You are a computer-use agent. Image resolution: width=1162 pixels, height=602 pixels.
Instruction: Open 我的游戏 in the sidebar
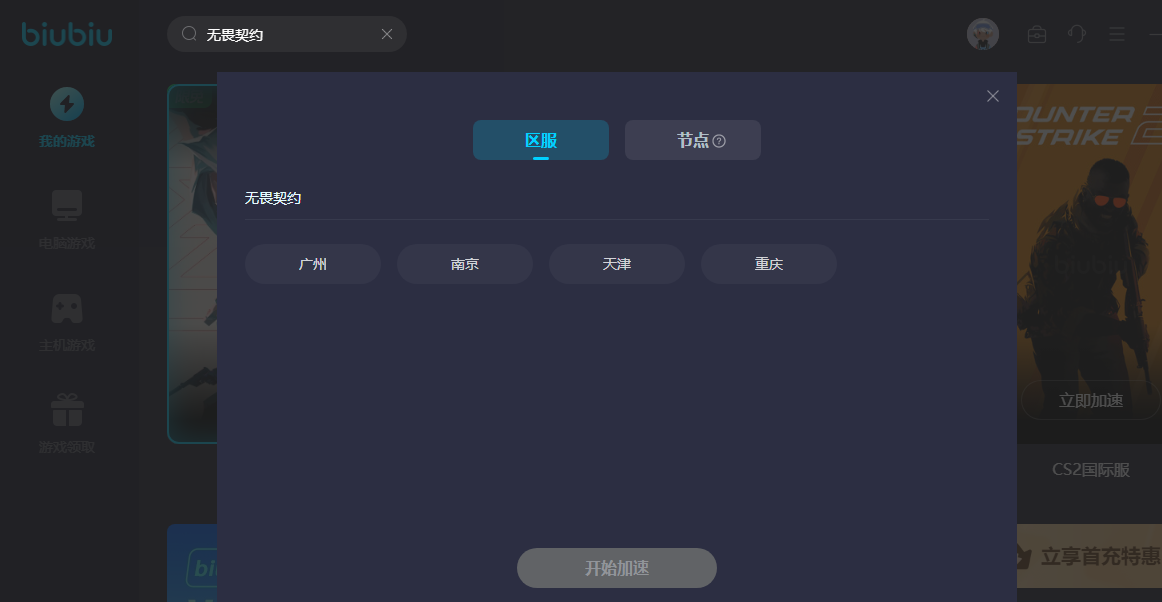tap(67, 118)
